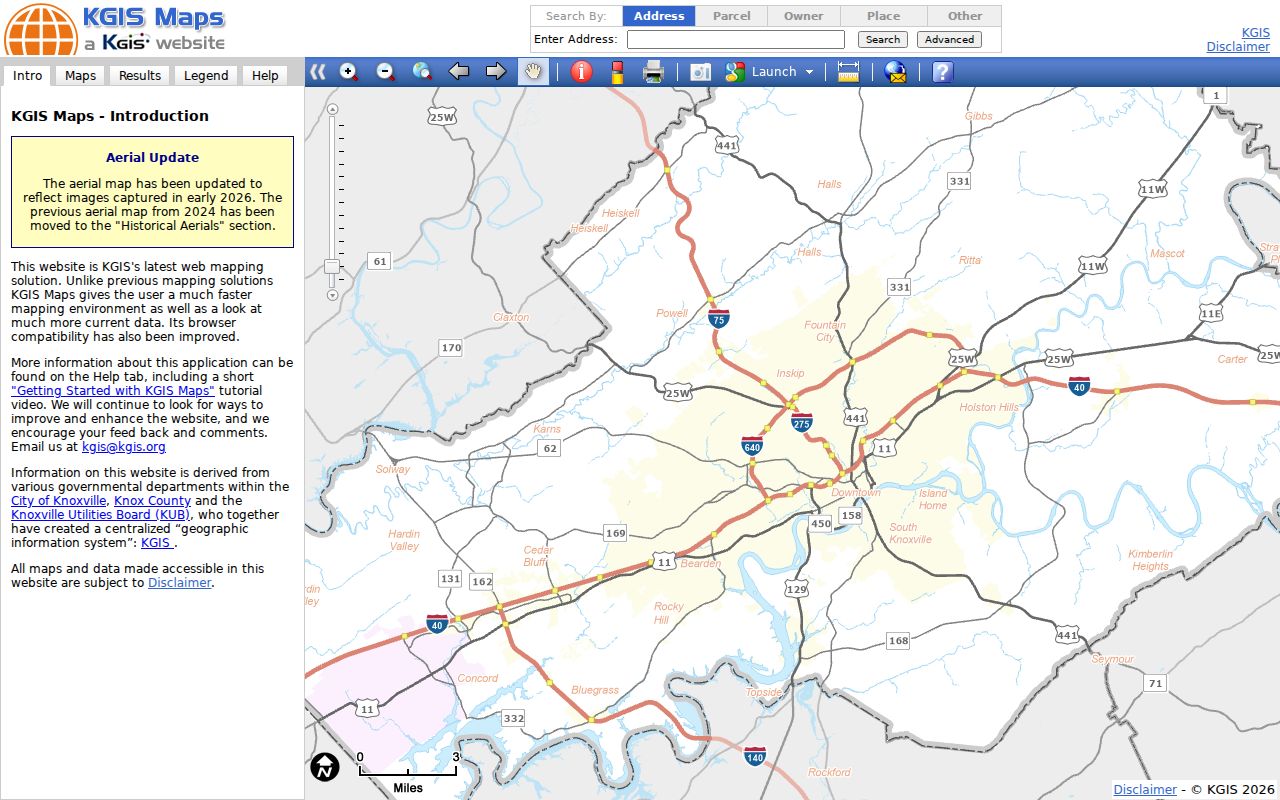Image resolution: width=1280 pixels, height=800 pixels.
Task: Click the Downtown map label
Action: [x=856, y=493]
